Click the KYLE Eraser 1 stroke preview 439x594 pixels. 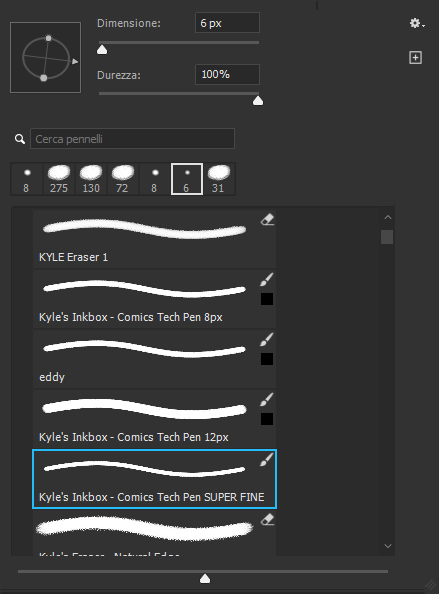pos(144,229)
